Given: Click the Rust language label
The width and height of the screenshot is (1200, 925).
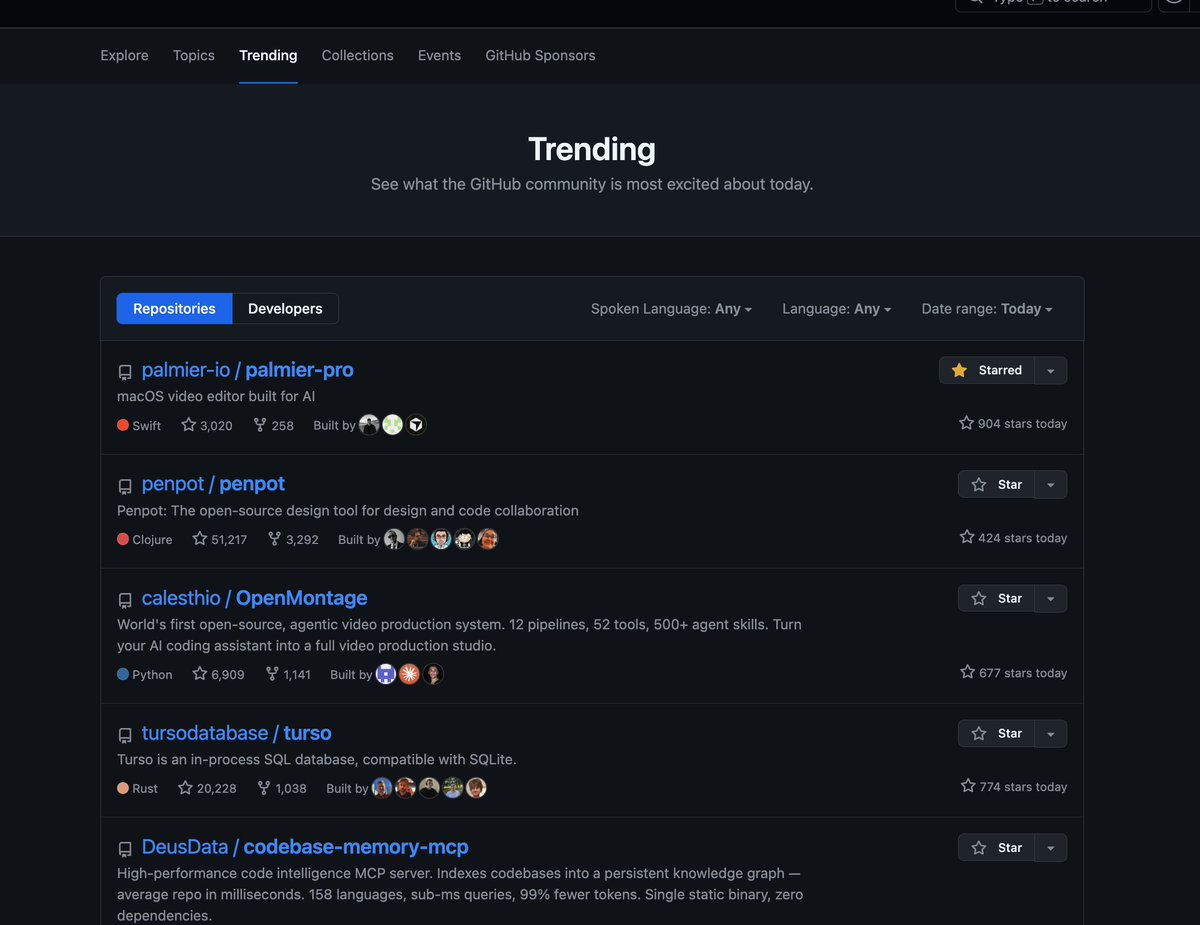Looking at the screenshot, I should point(138,788).
